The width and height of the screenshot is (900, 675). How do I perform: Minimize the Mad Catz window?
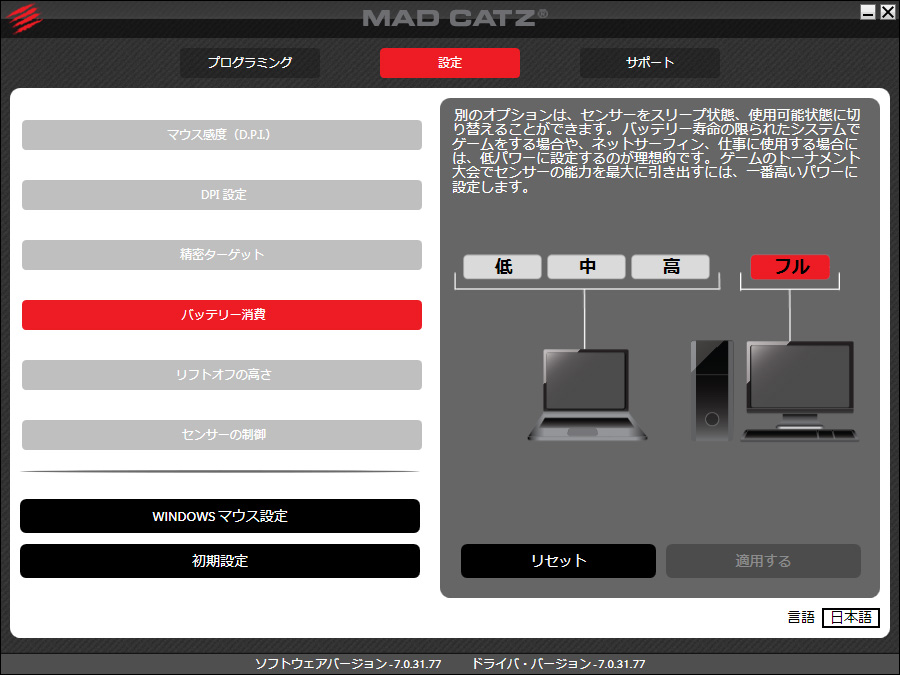(x=868, y=11)
